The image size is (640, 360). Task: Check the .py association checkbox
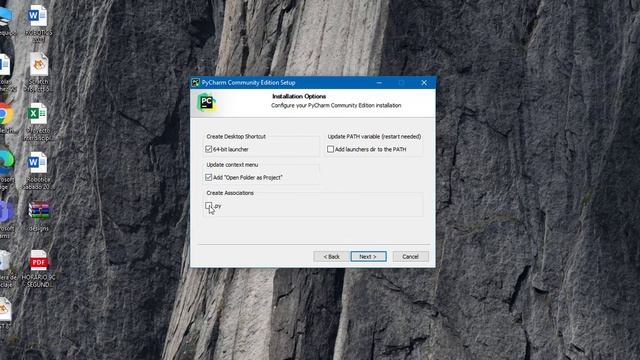(x=209, y=205)
